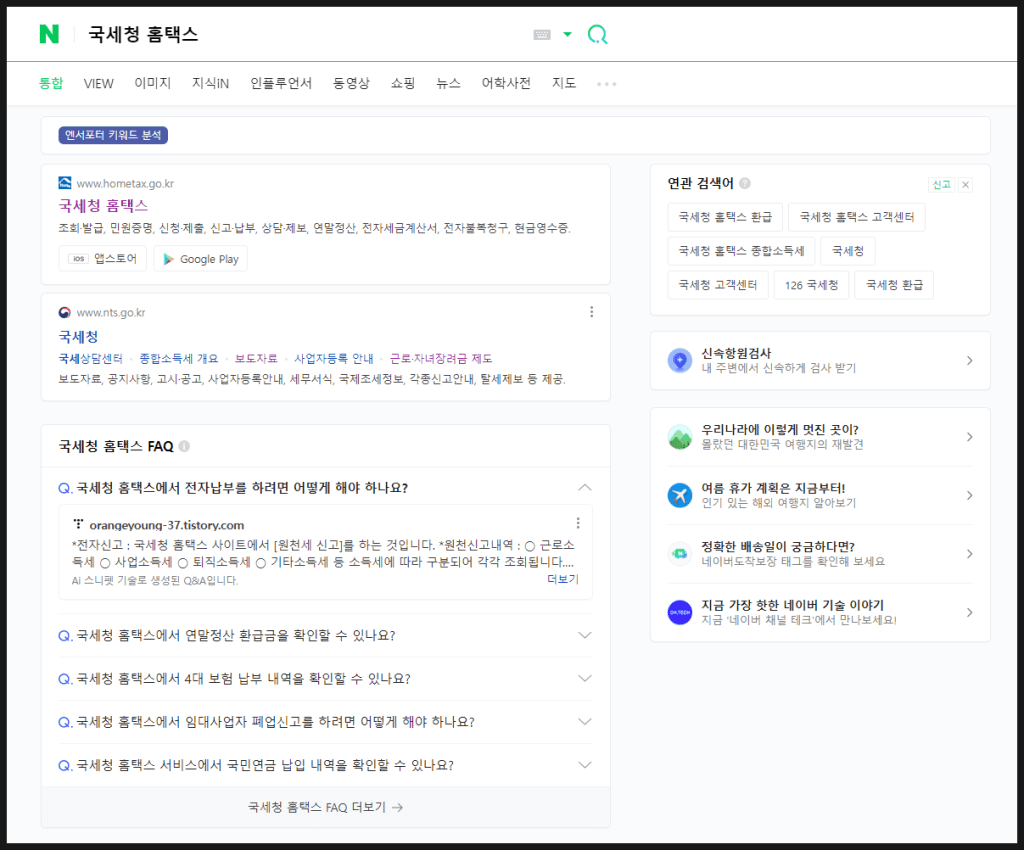1024x850 pixels.
Task: Click the help icon next to 연관 검색어
Action: point(745,184)
